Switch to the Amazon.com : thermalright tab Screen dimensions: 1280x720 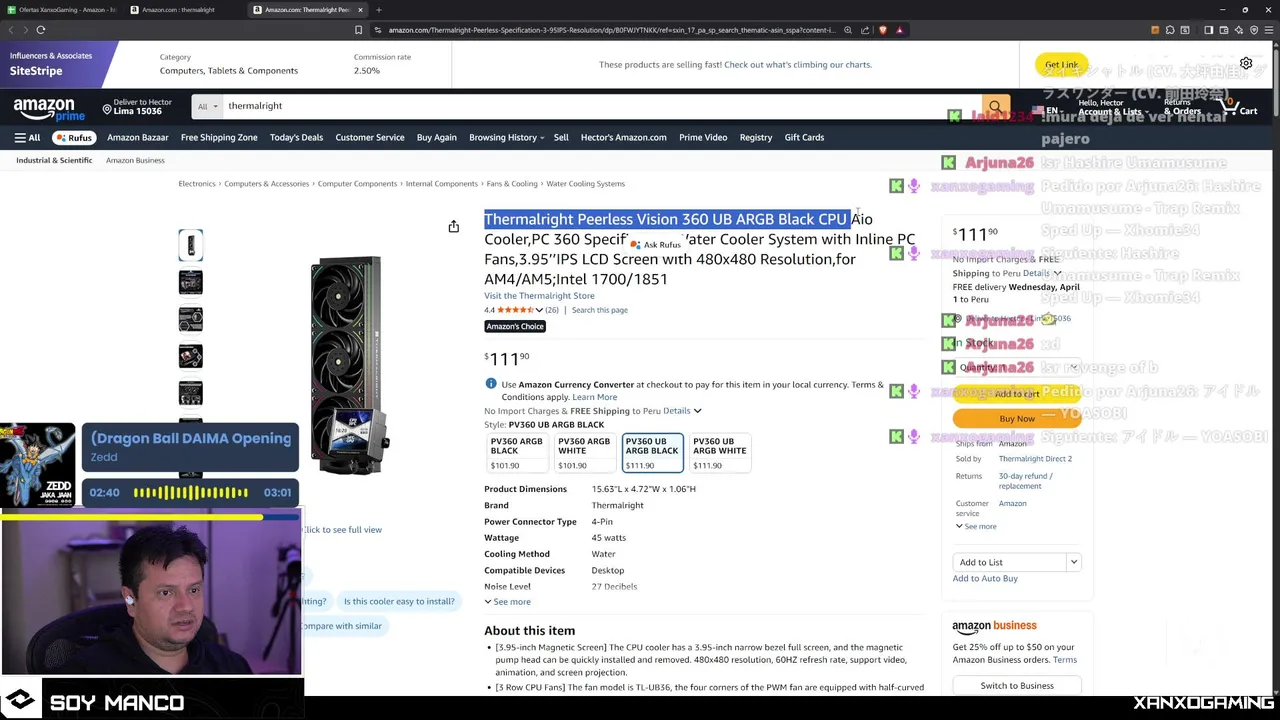point(185,10)
